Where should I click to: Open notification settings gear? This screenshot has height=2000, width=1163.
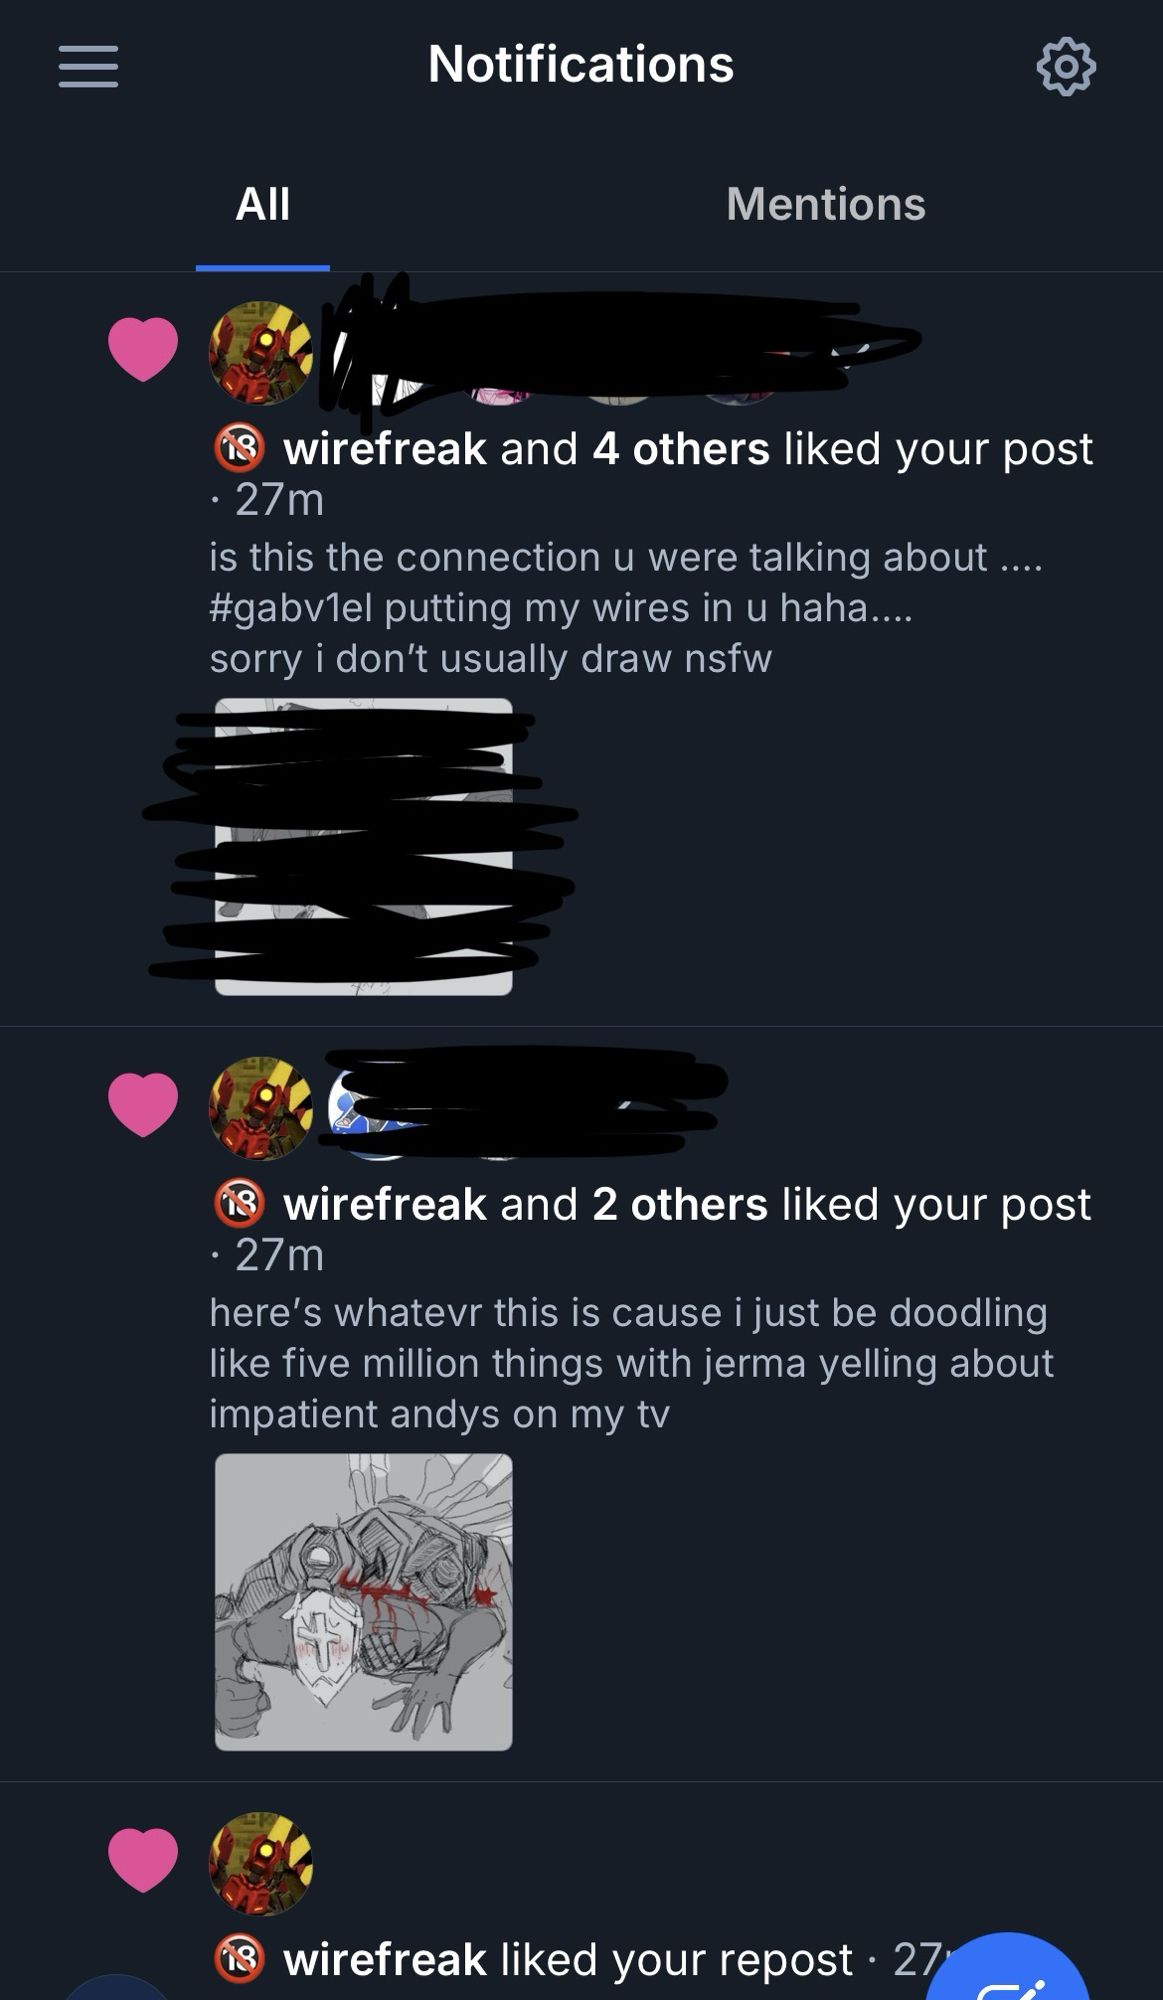[1066, 67]
